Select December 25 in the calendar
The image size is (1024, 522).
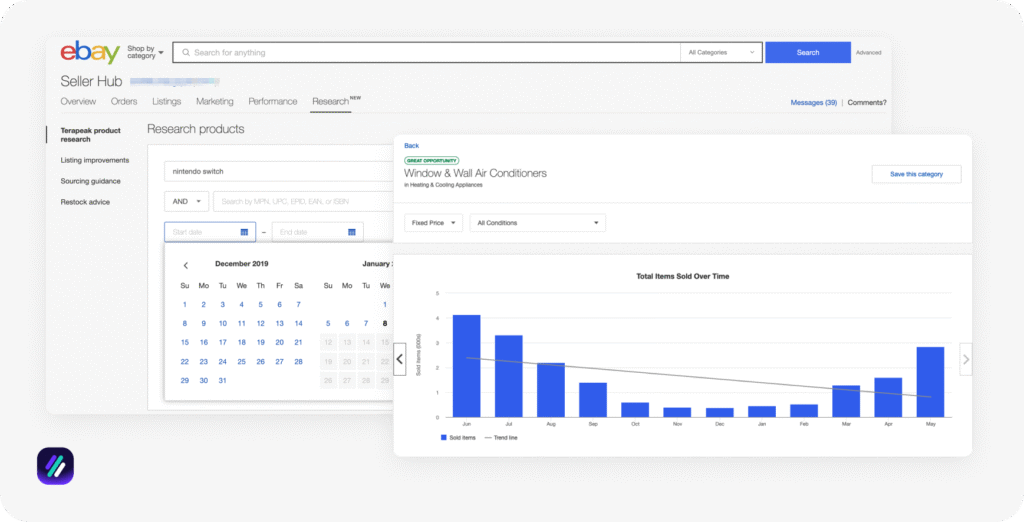pyautogui.click(x=241, y=361)
